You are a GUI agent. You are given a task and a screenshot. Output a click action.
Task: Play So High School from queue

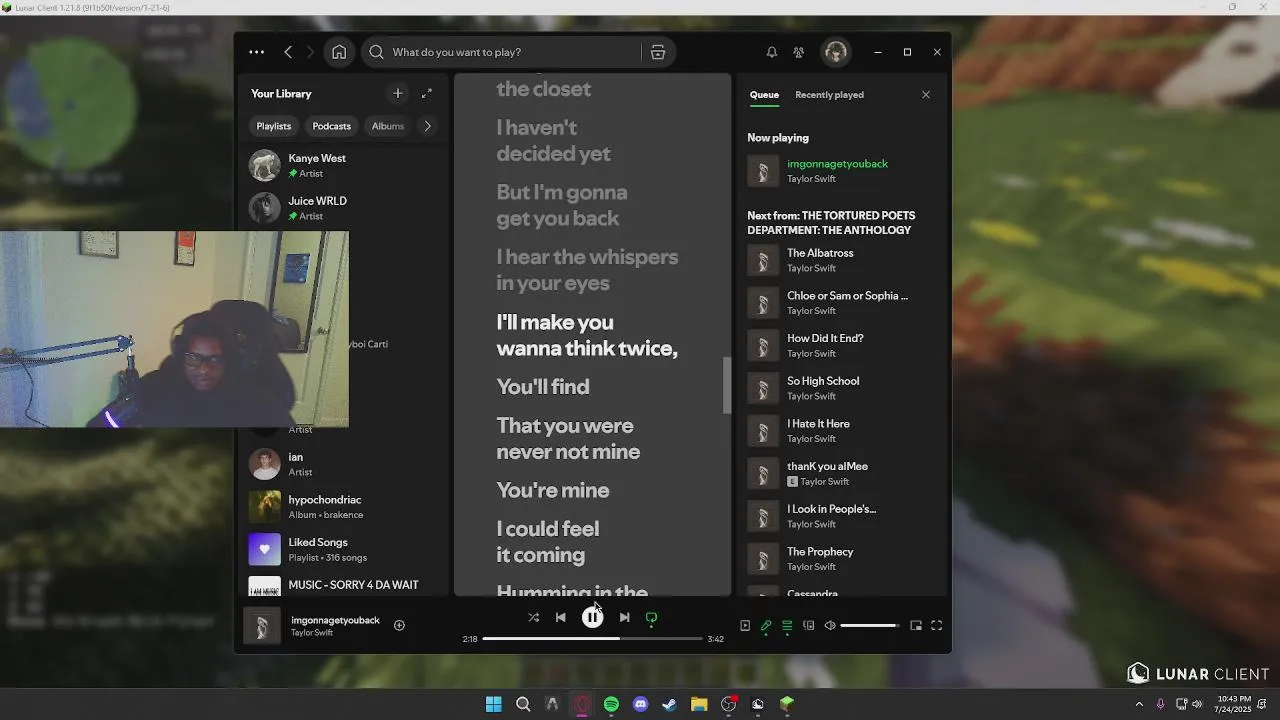[x=843, y=388]
